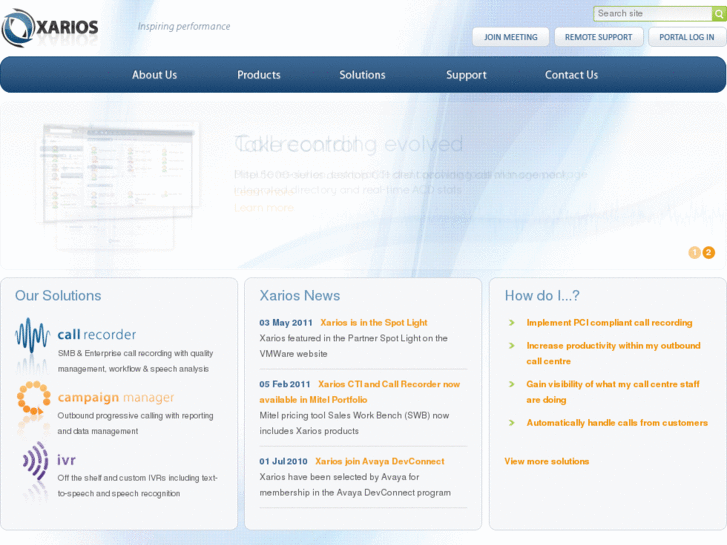Click the 03 May 2011 date

(286, 323)
